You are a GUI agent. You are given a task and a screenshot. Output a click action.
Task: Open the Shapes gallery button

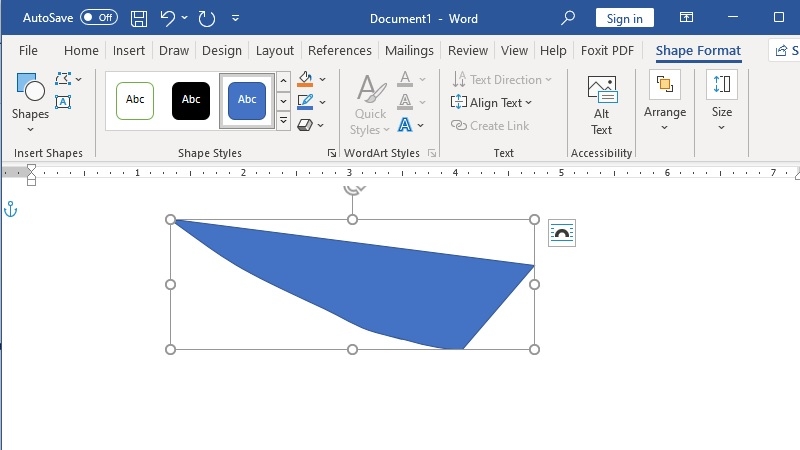[x=30, y=102]
